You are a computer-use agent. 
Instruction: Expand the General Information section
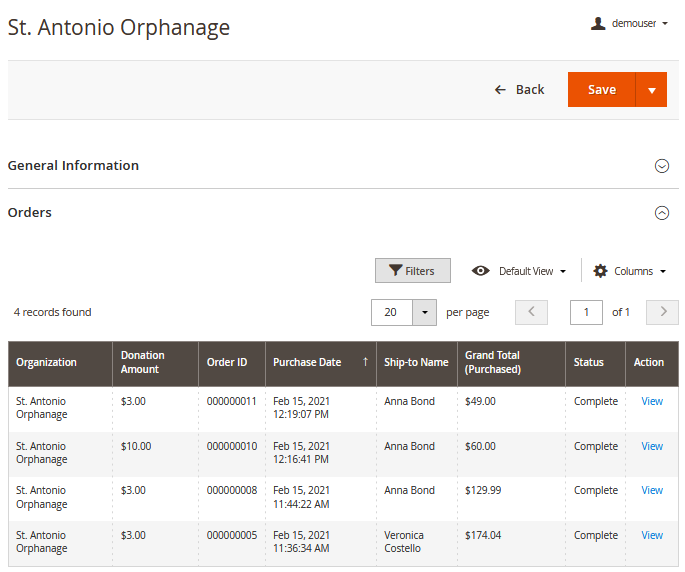(x=661, y=166)
